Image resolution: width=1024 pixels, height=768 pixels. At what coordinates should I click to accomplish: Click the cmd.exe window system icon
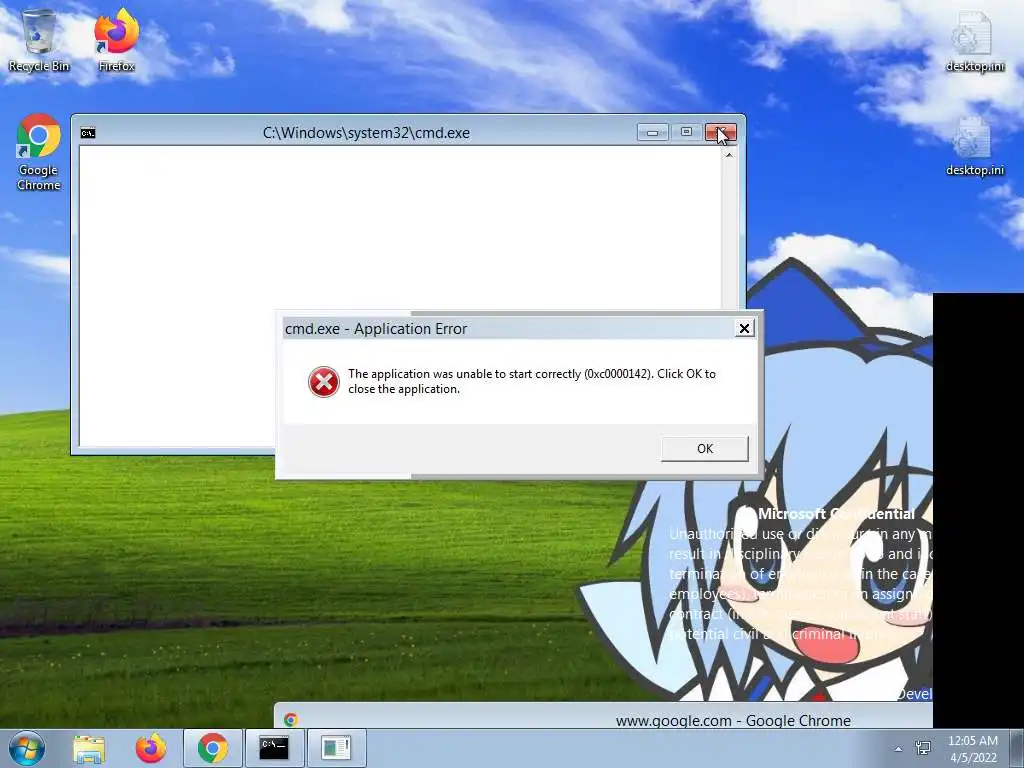tap(88, 133)
